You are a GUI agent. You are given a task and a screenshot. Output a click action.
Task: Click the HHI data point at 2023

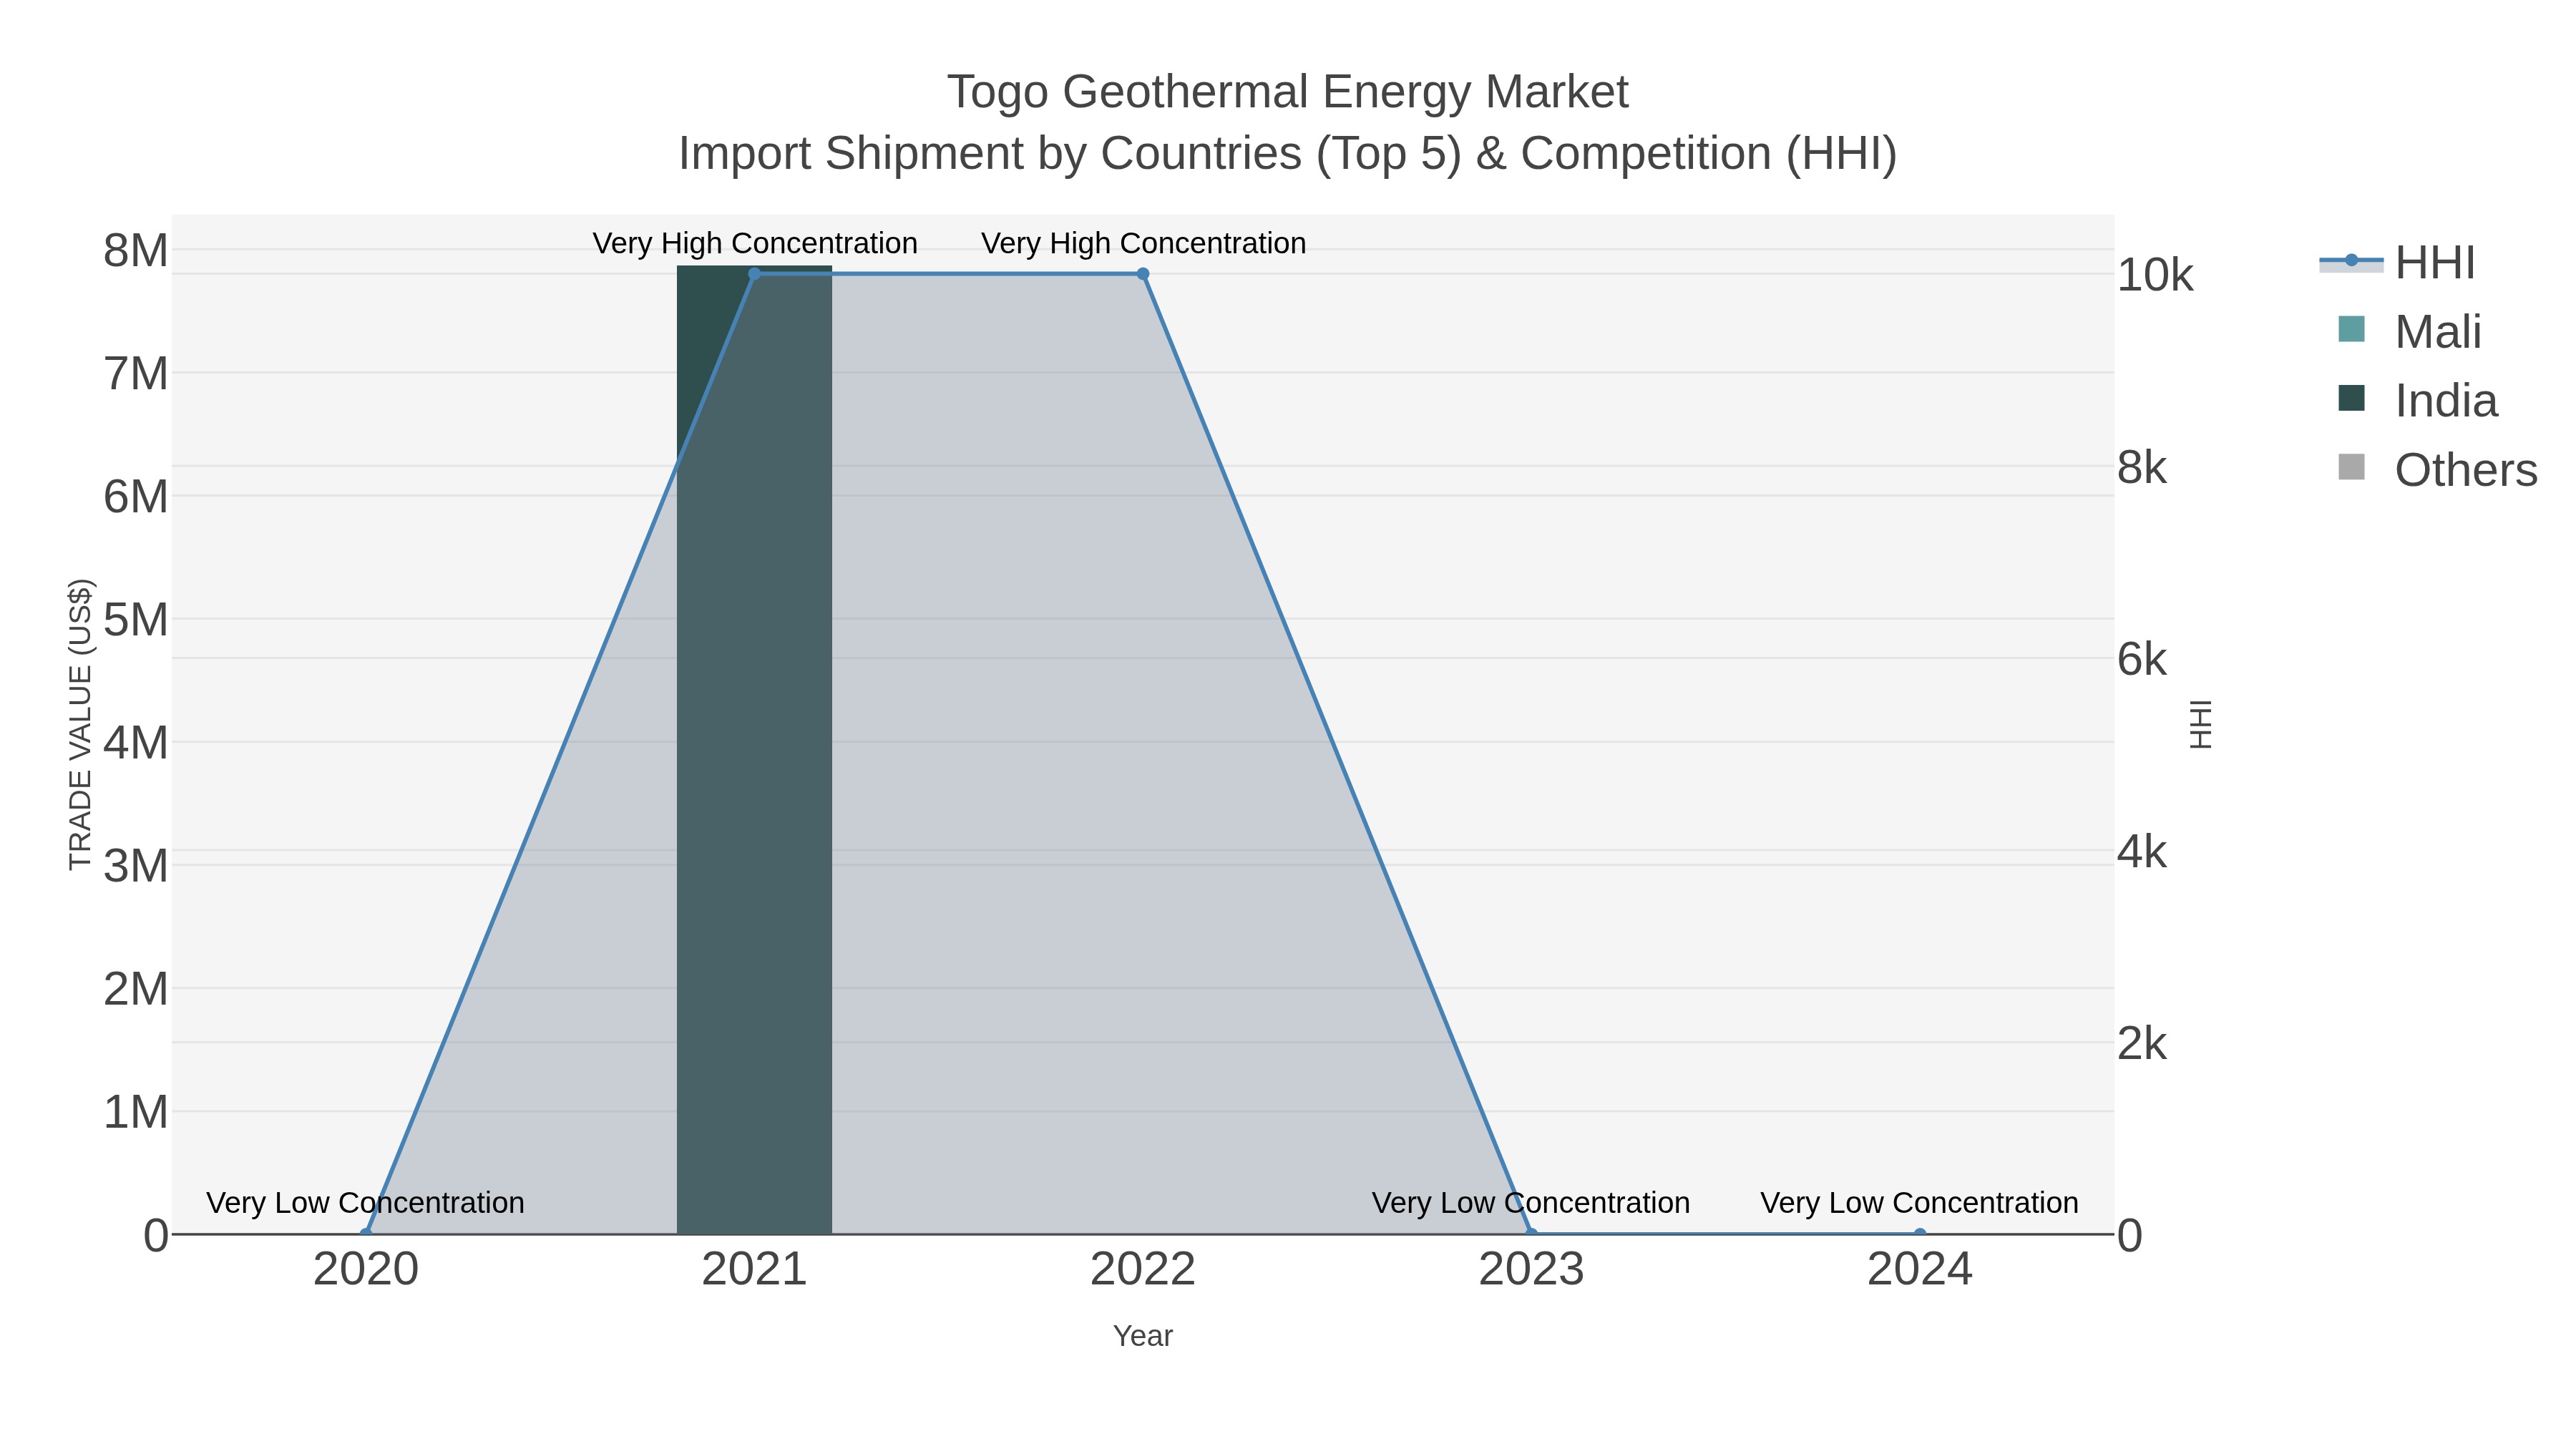1531,1233
